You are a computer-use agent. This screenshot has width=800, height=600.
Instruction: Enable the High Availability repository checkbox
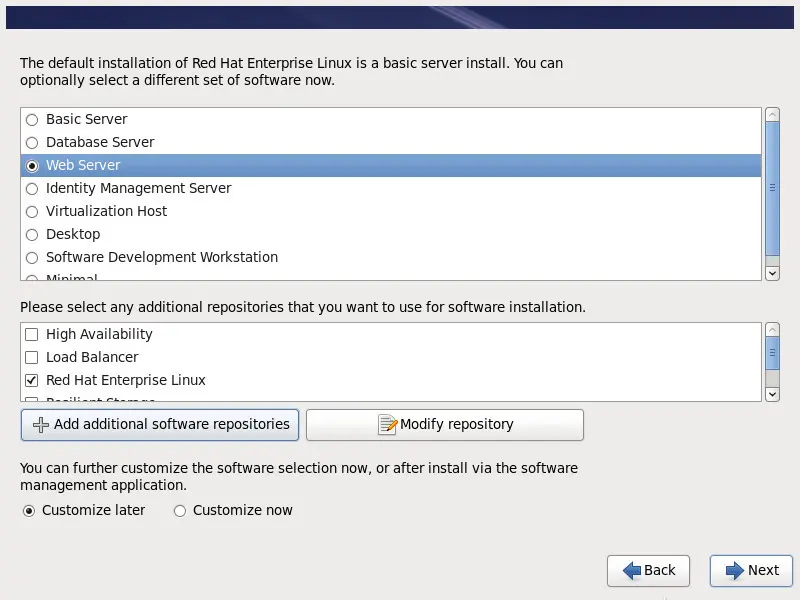point(32,334)
